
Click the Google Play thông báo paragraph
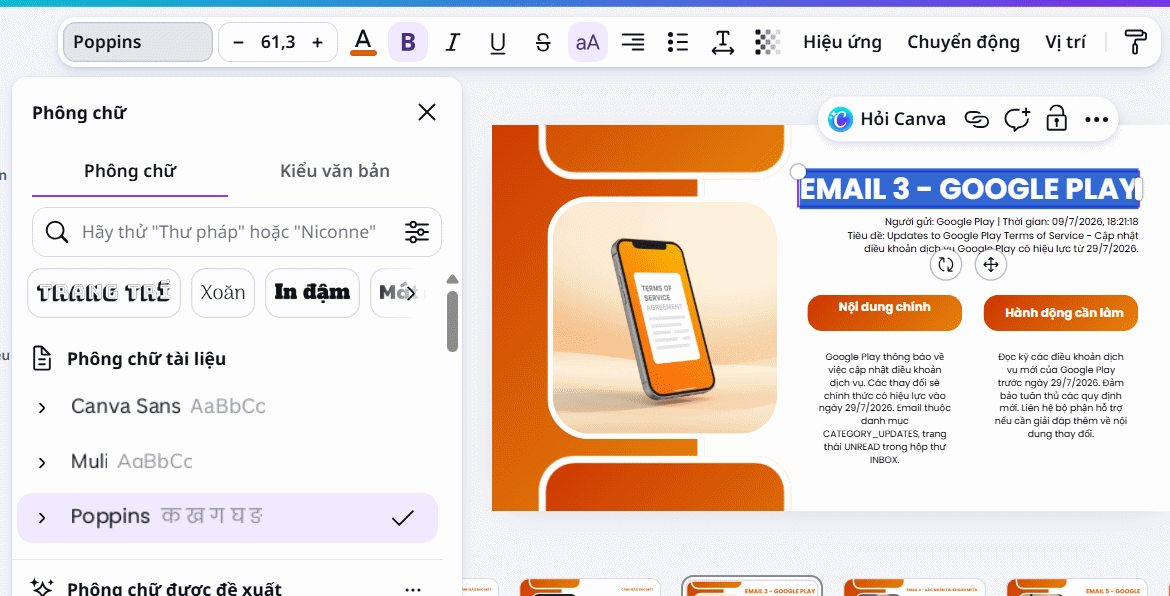(884, 408)
